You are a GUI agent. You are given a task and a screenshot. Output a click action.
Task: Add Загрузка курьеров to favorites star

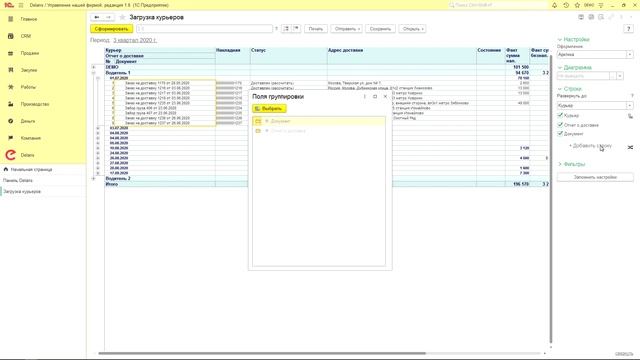(x=122, y=17)
